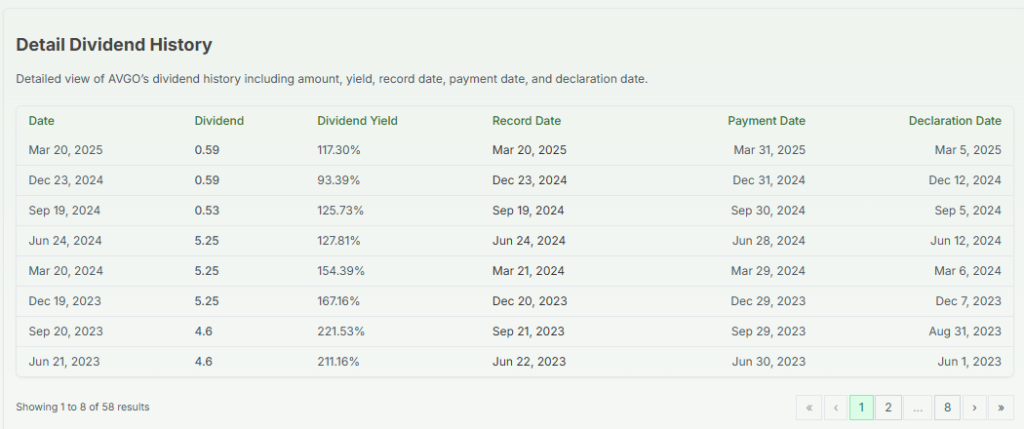Viewport: 1024px width, 429px height.
Task: Go to next results page
Action: [x=975, y=407]
